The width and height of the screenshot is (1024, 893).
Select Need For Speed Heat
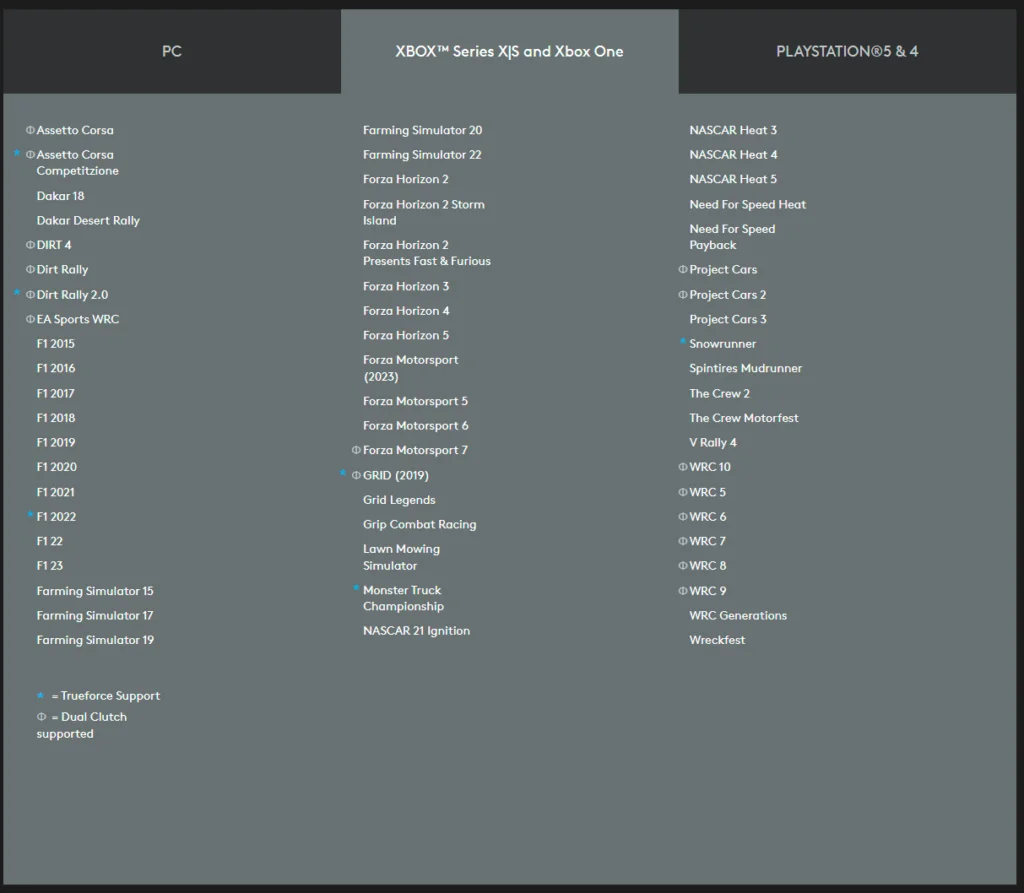pyautogui.click(x=748, y=204)
